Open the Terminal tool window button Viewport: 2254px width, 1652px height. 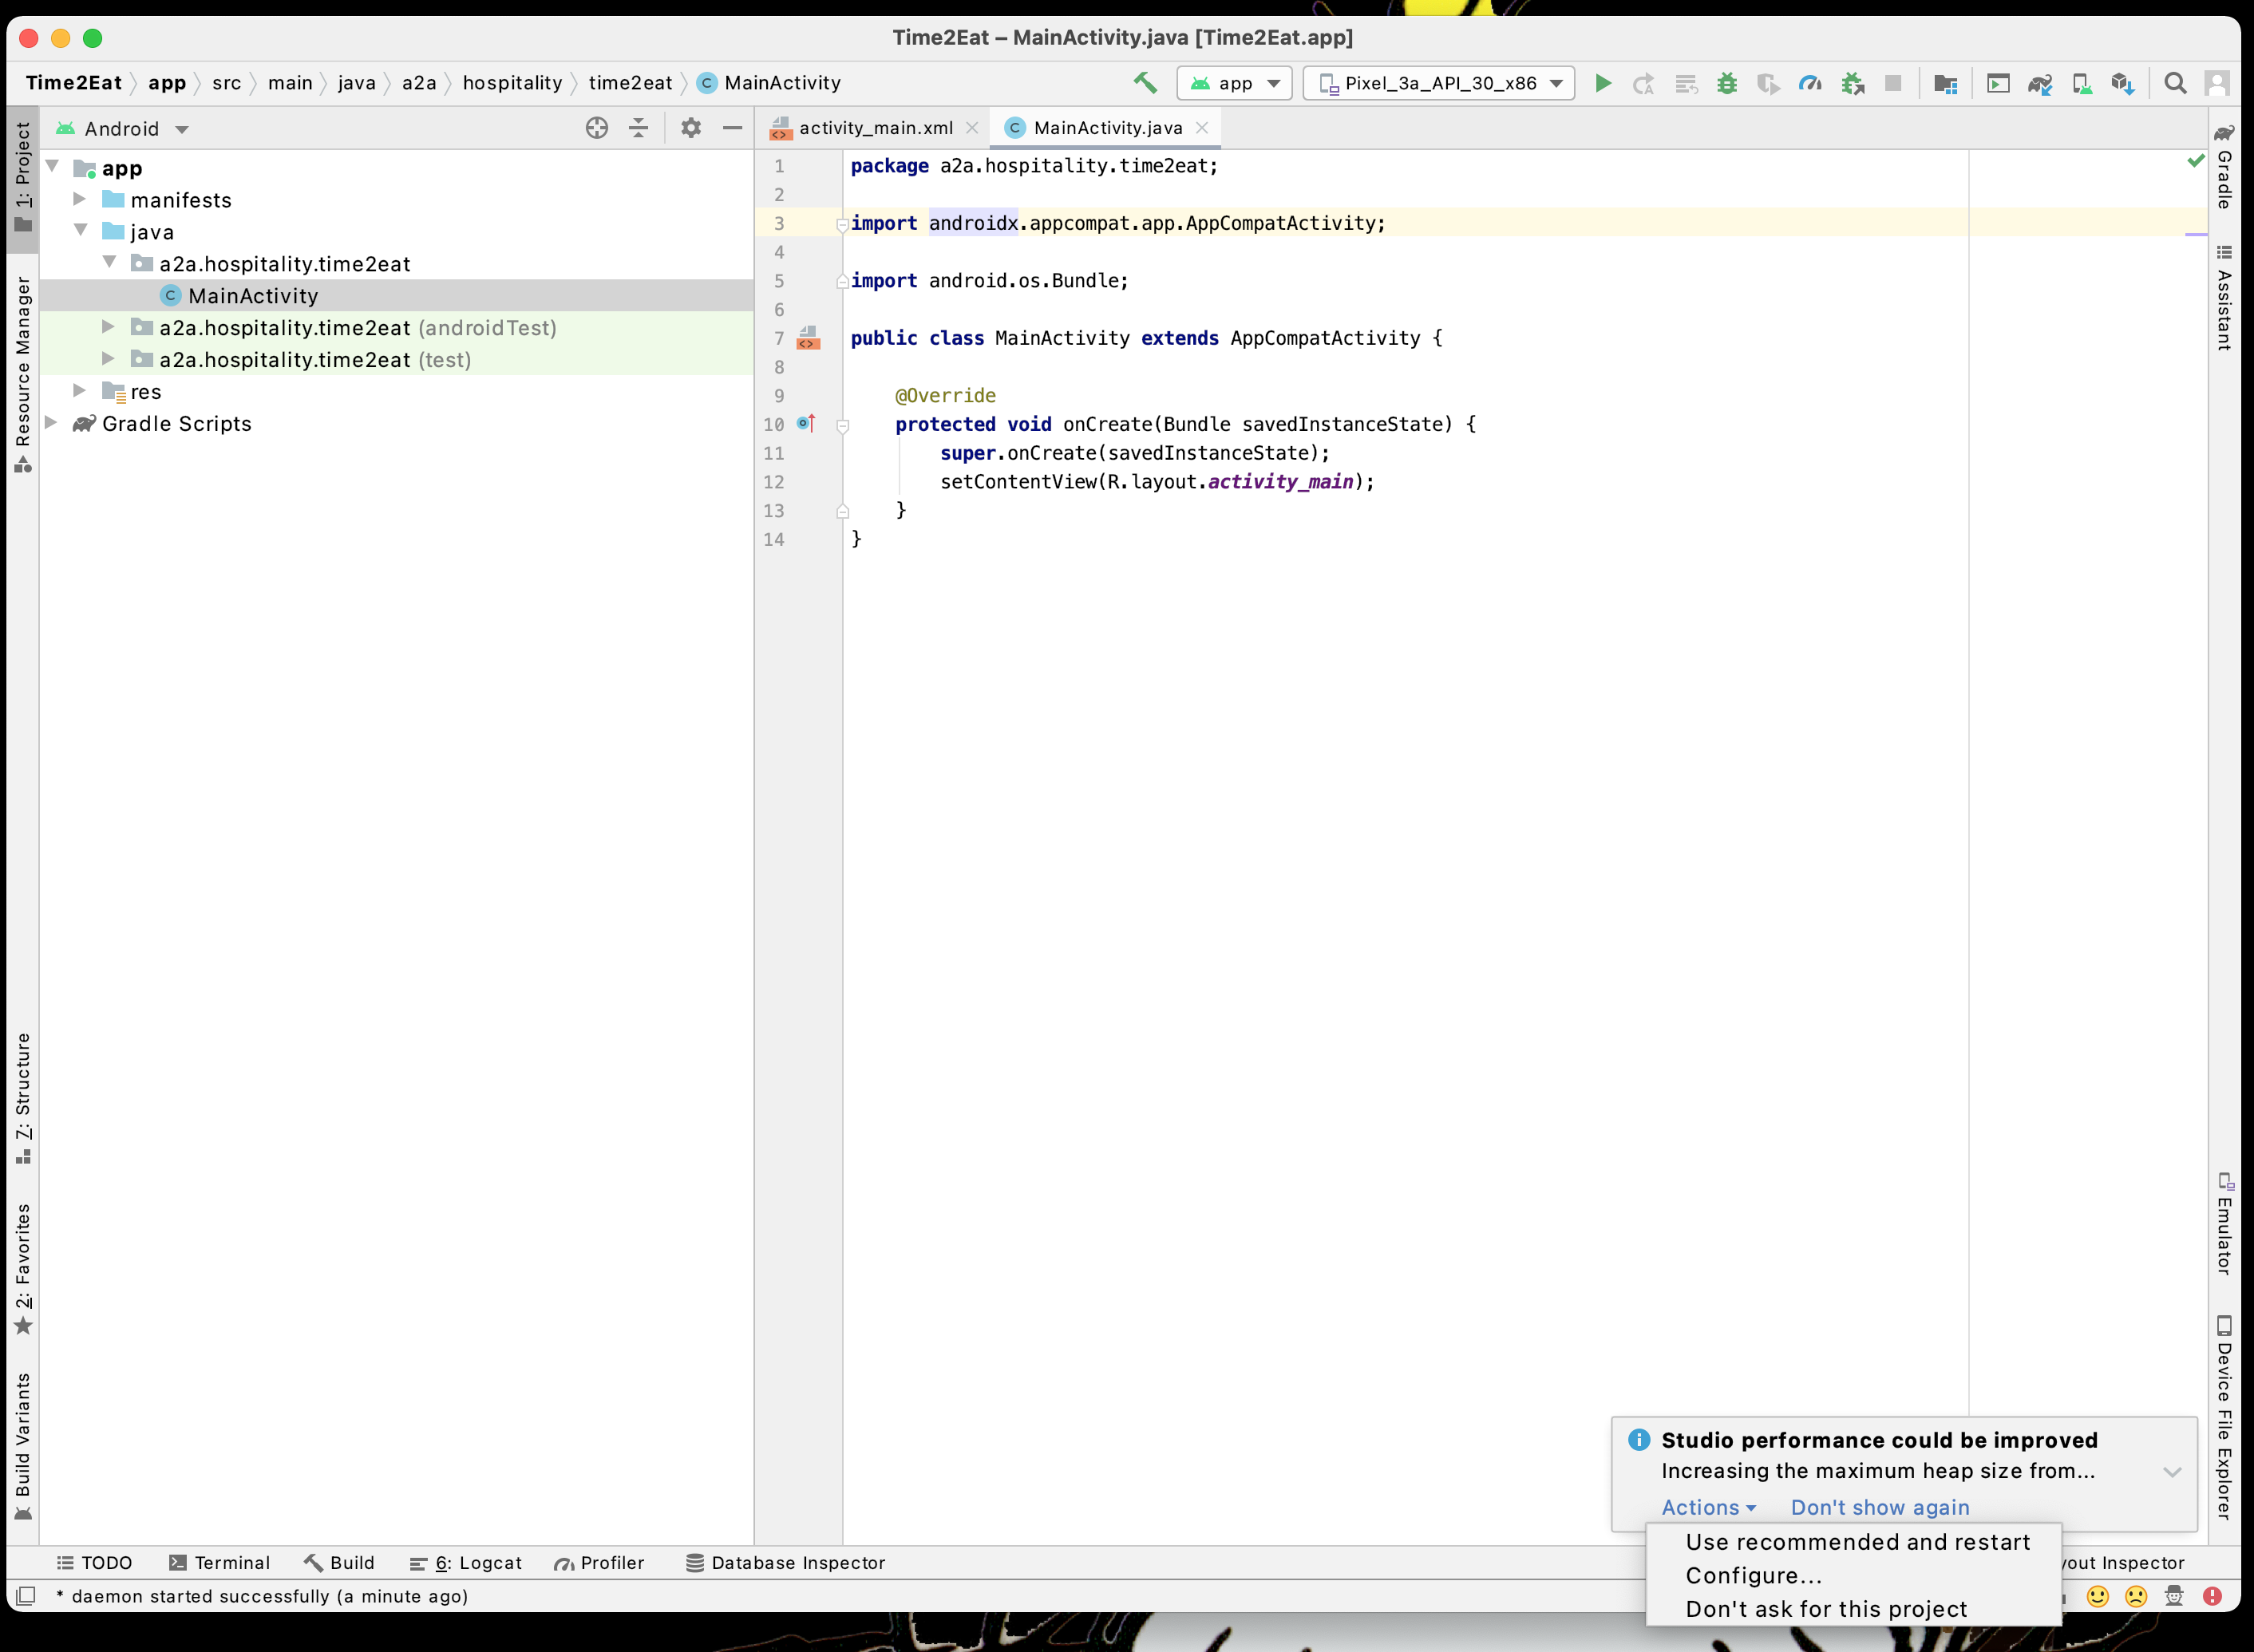[x=220, y=1563]
